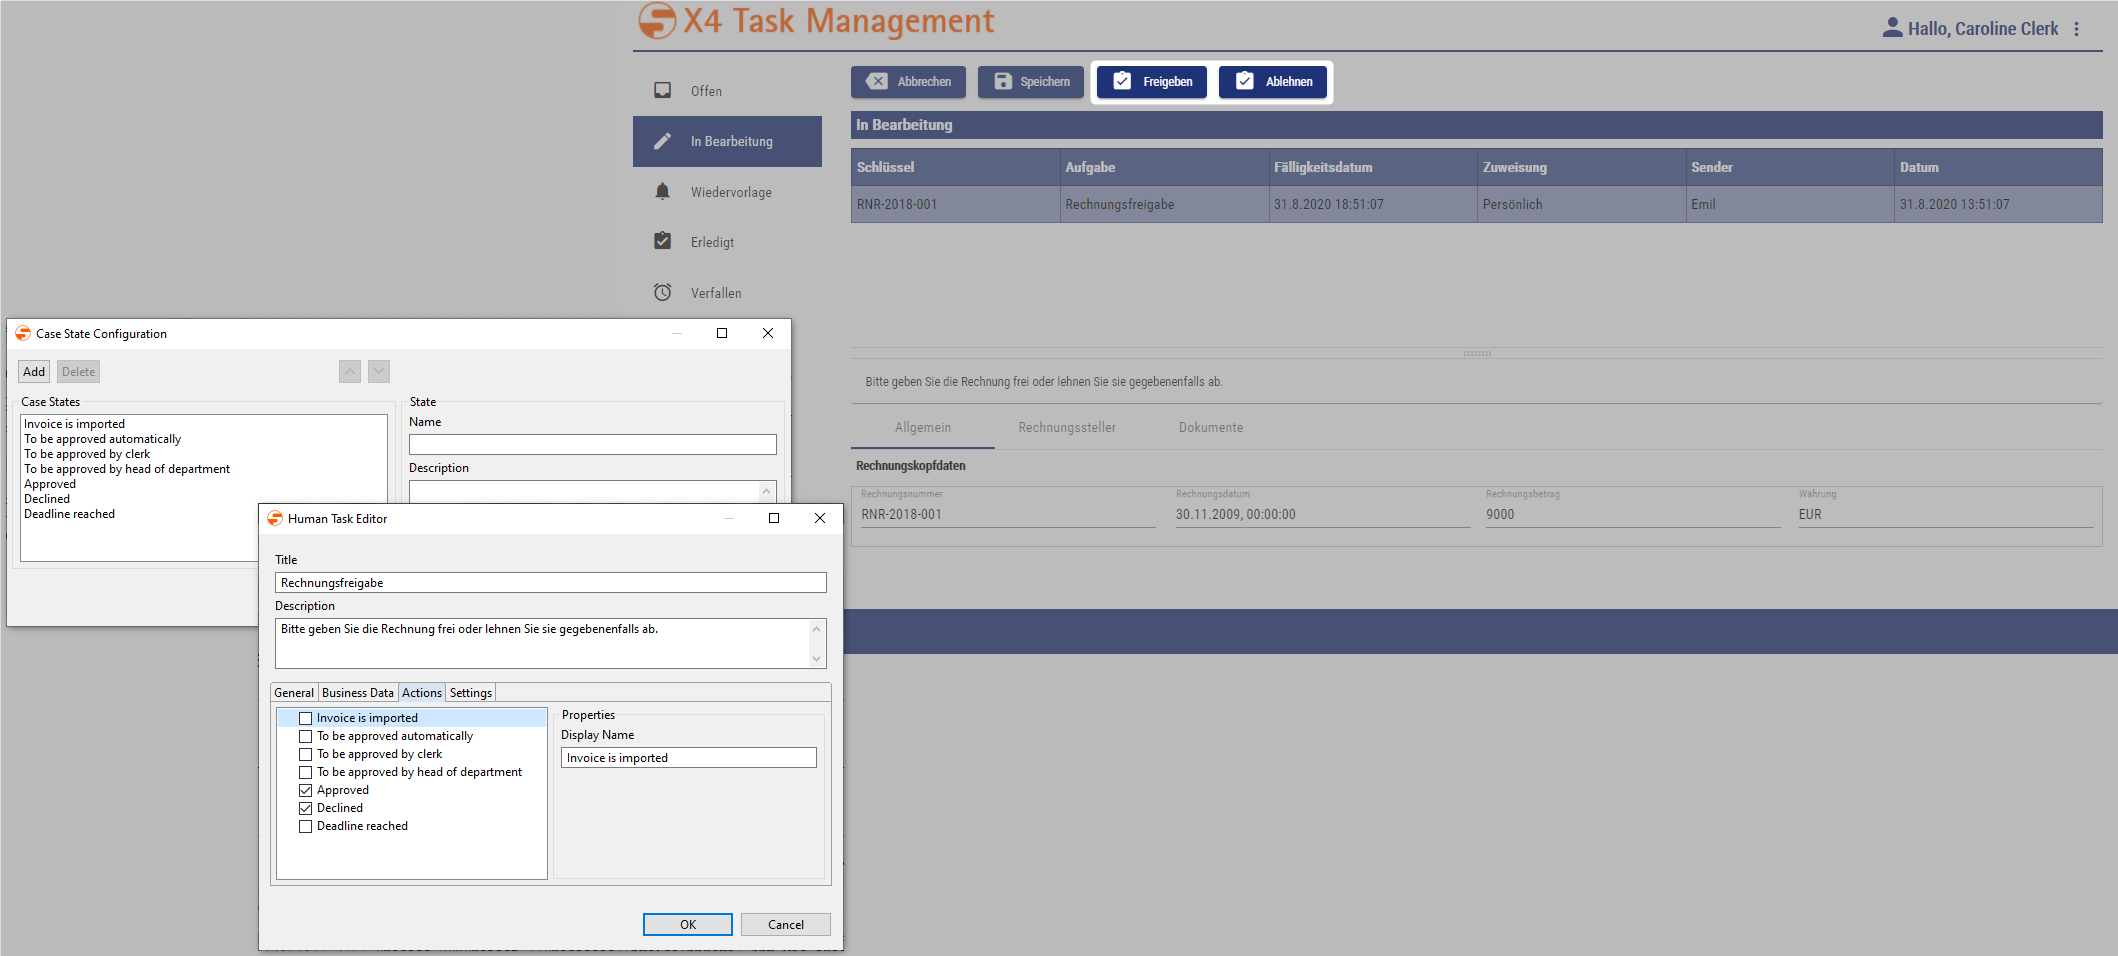The height and width of the screenshot is (956, 2118).
Task: Click the user profile avatar icon
Action: click(1892, 28)
